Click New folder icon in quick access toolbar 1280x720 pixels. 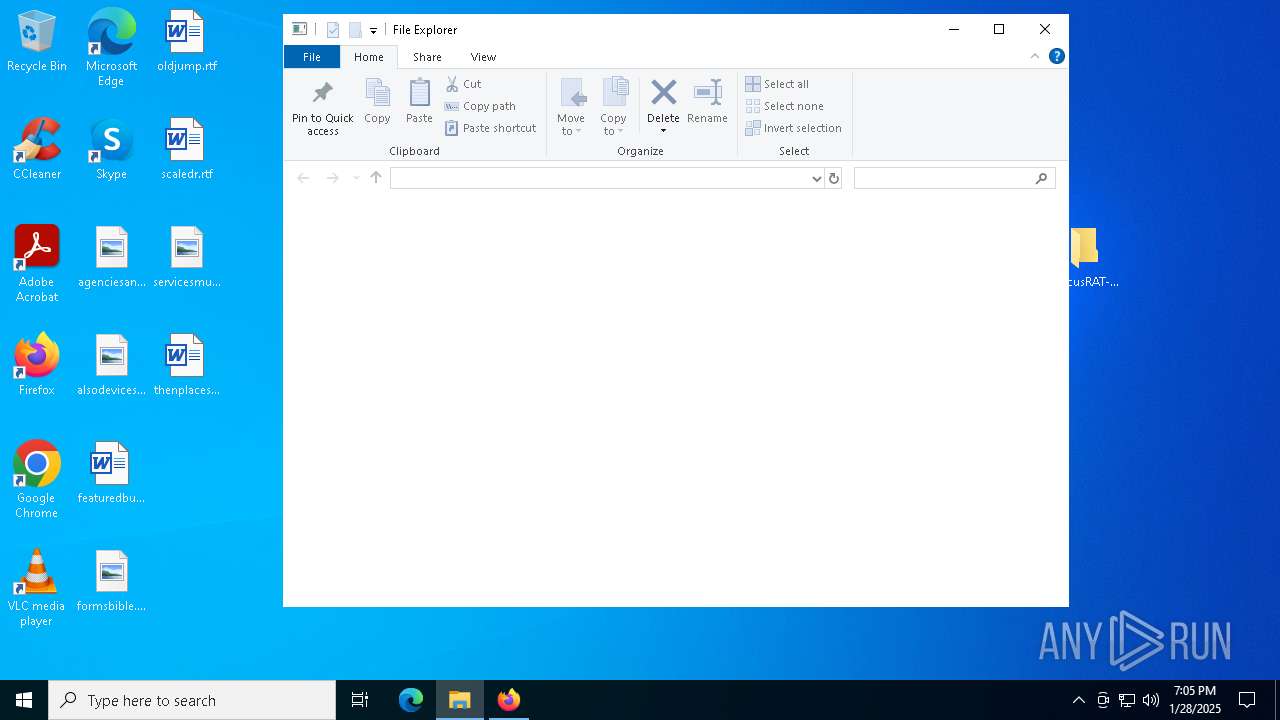coord(355,30)
